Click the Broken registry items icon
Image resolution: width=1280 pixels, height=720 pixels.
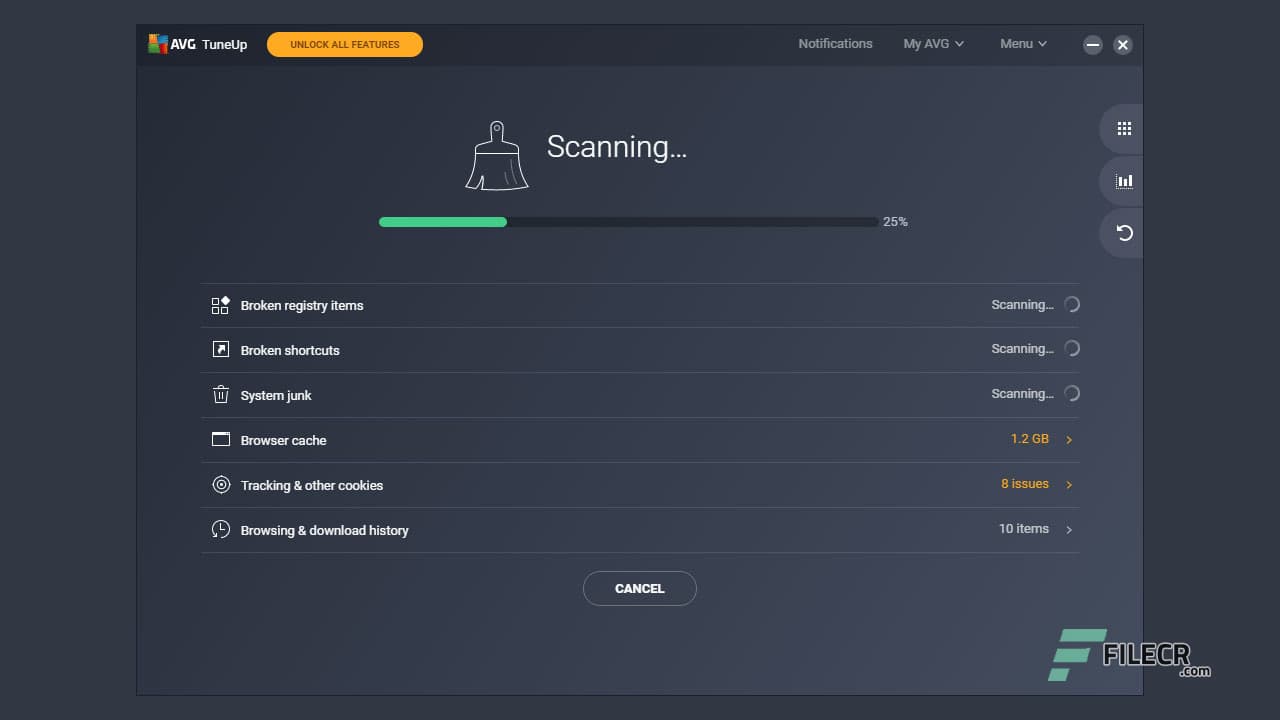pos(220,305)
